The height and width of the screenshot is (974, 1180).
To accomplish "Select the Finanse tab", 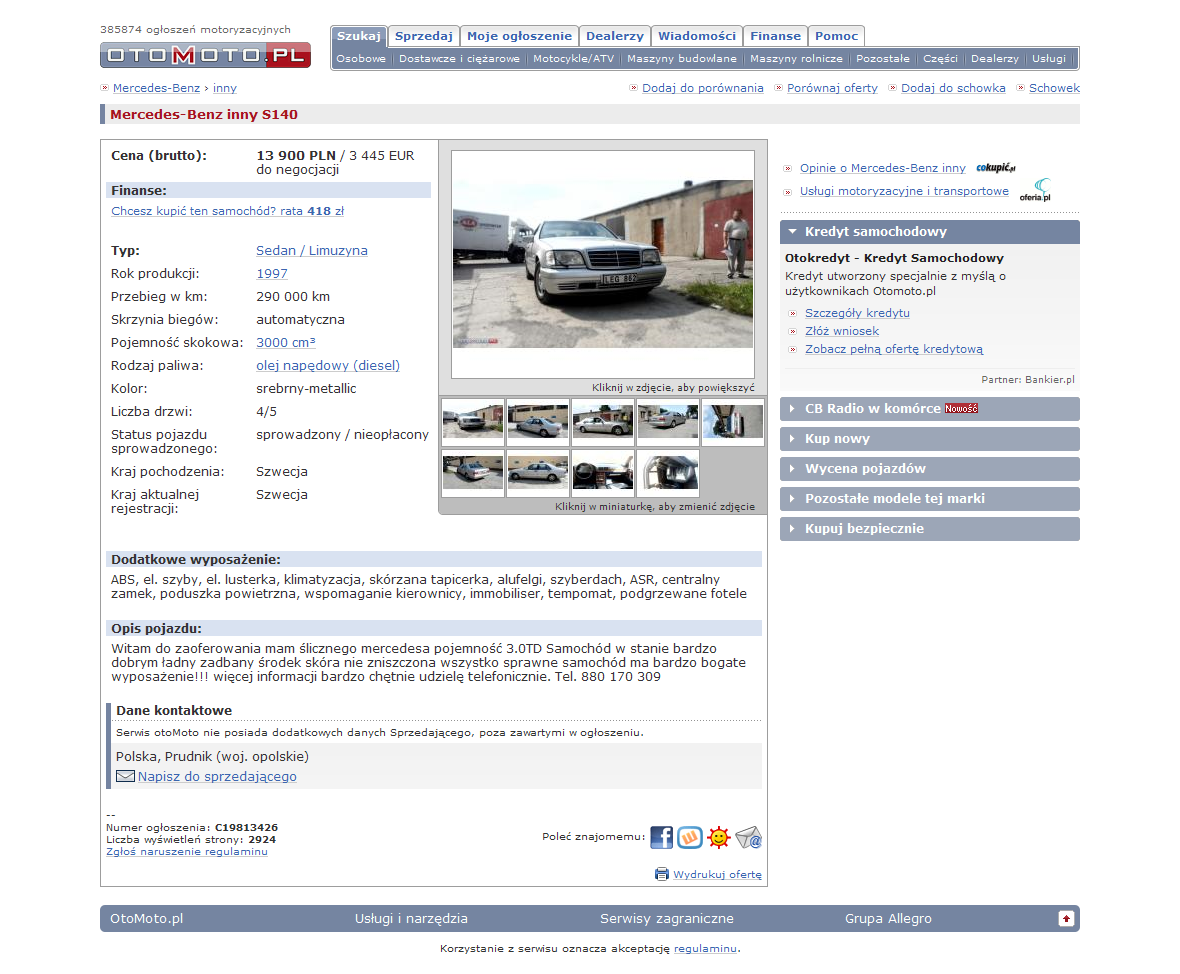I will (775, 36).
